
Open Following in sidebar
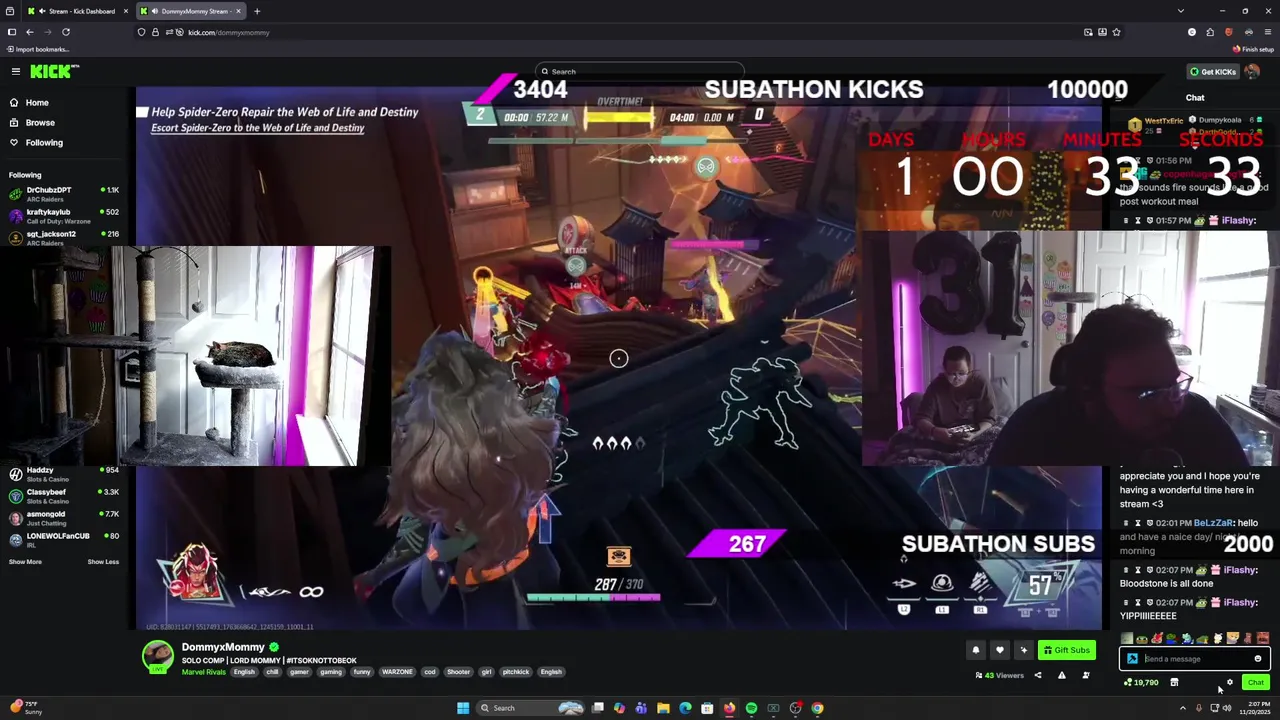[x=44, y=142]
